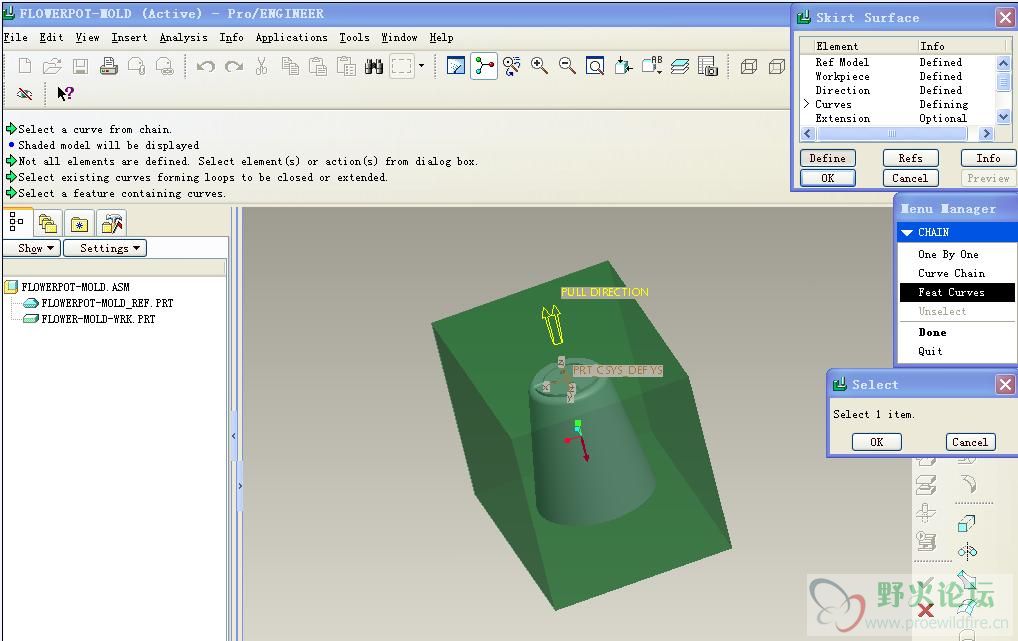
Task: Select the Curves element row
Action: coord(896,105)
